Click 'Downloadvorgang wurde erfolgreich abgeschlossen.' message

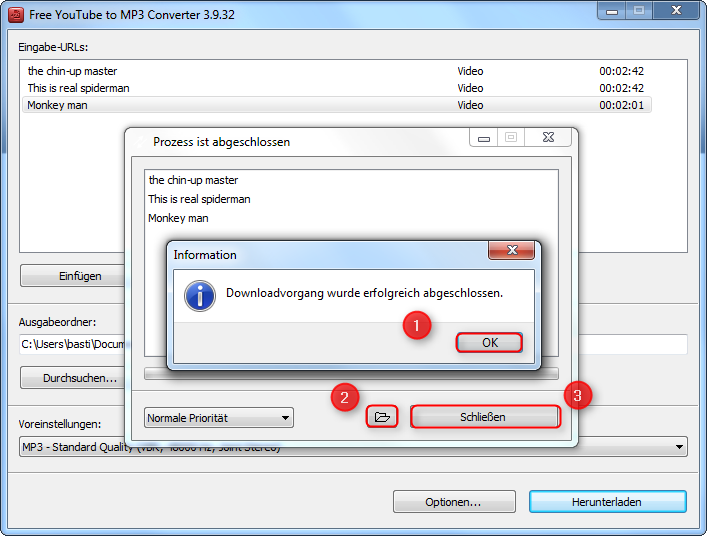364,293
